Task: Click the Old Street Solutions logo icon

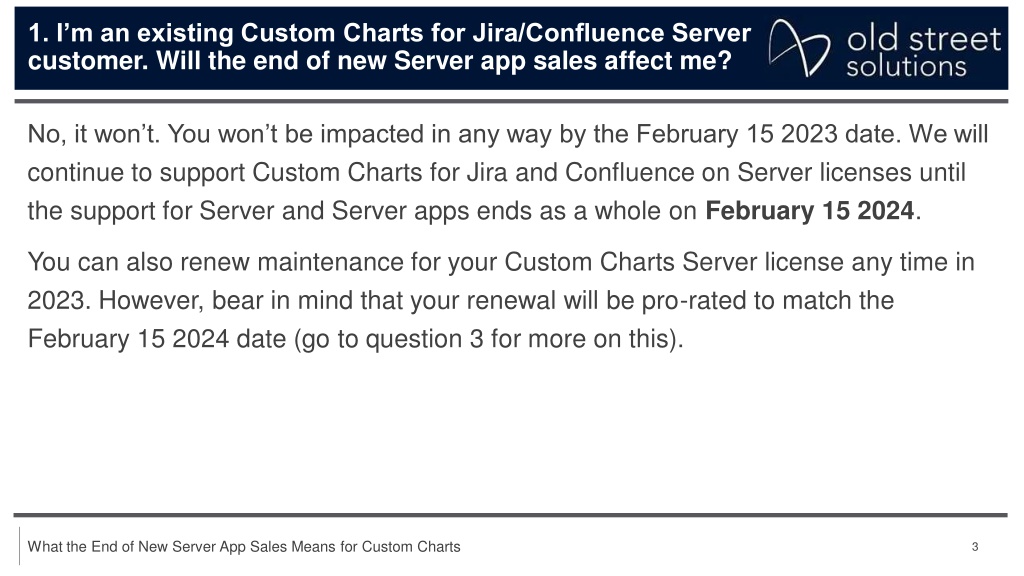Action: click(799, 48)
